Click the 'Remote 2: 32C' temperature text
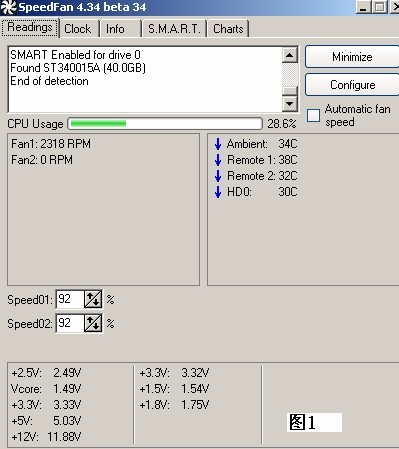The image size is (399, 449). (262, 176)
